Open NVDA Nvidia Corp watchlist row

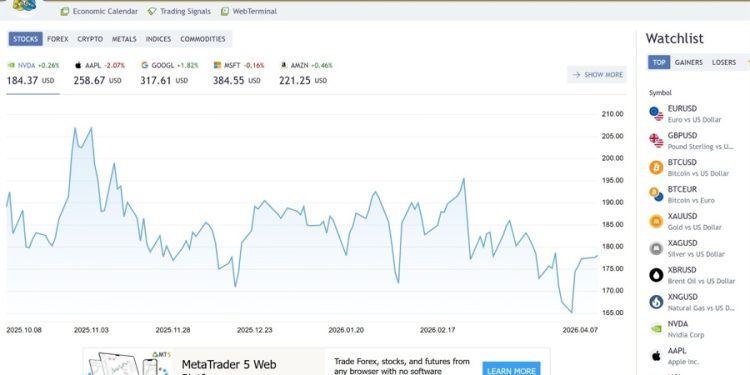[x=699, y=329]
